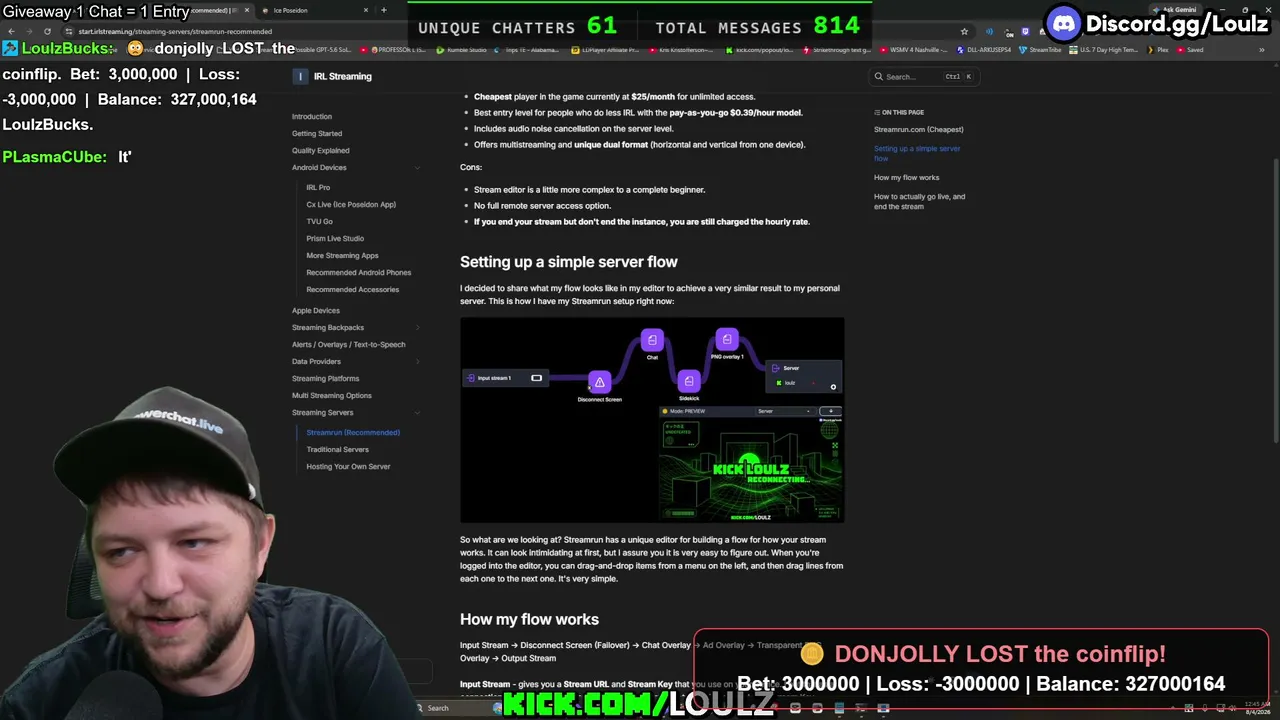Jump to Setting up a simple server flow

tap(917, 153)
